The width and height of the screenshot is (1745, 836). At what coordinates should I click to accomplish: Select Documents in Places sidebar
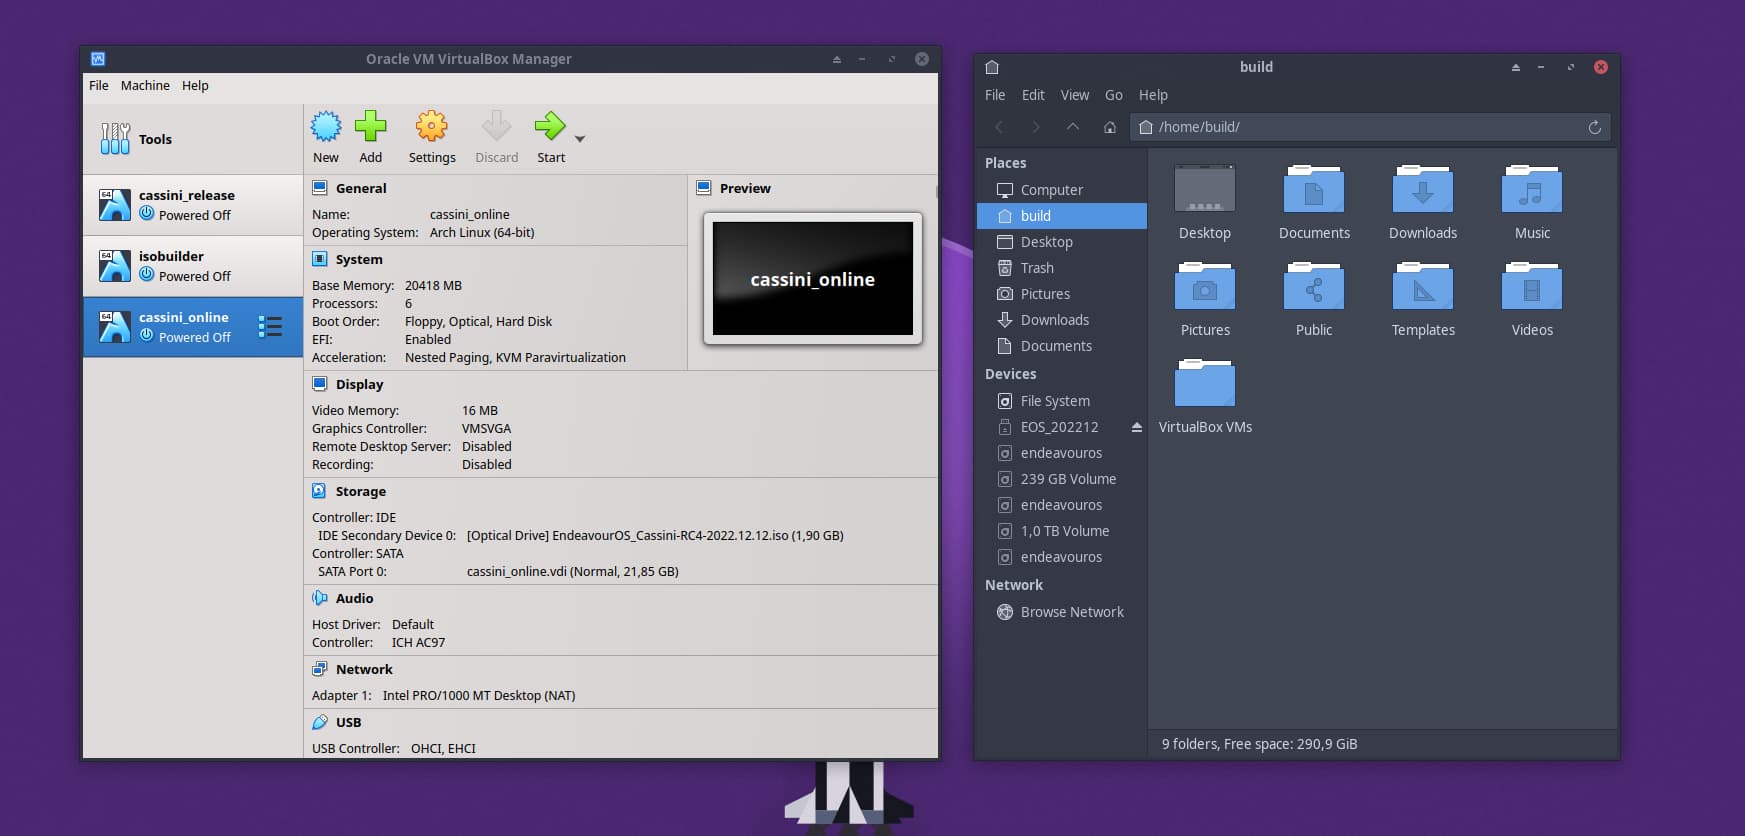point(1062,346)
